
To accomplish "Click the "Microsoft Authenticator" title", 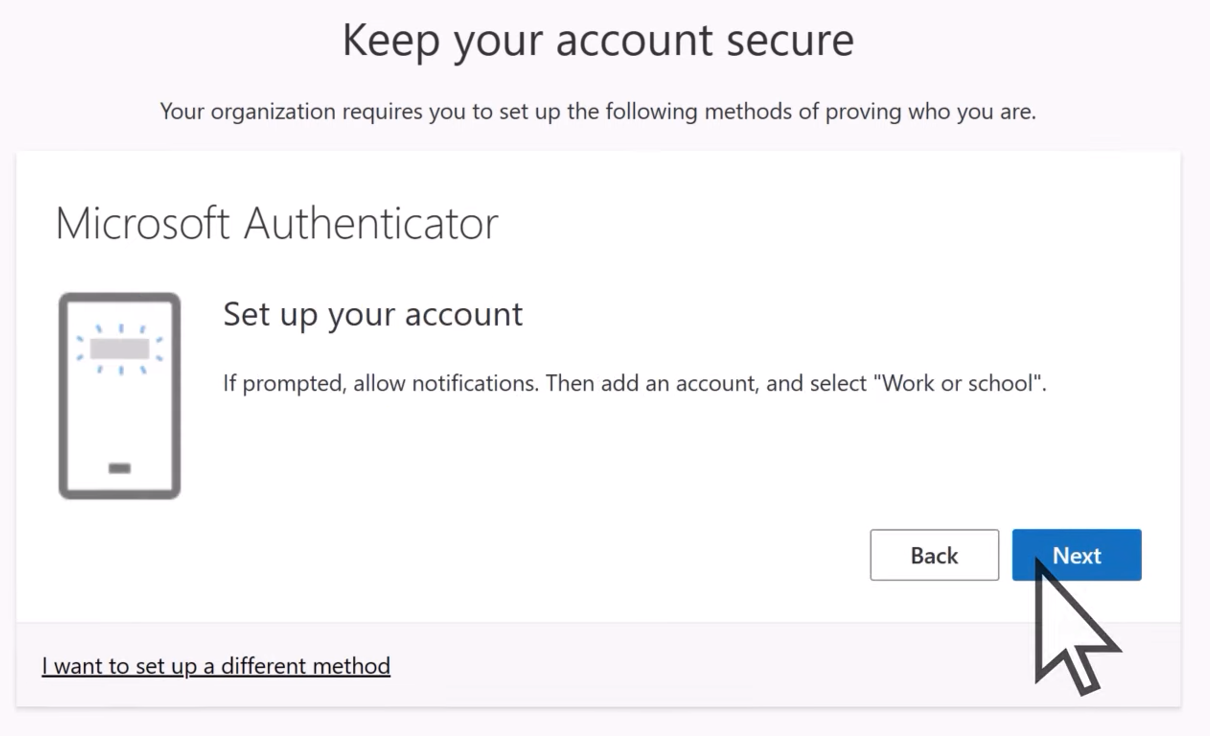I will pos(277,223).
